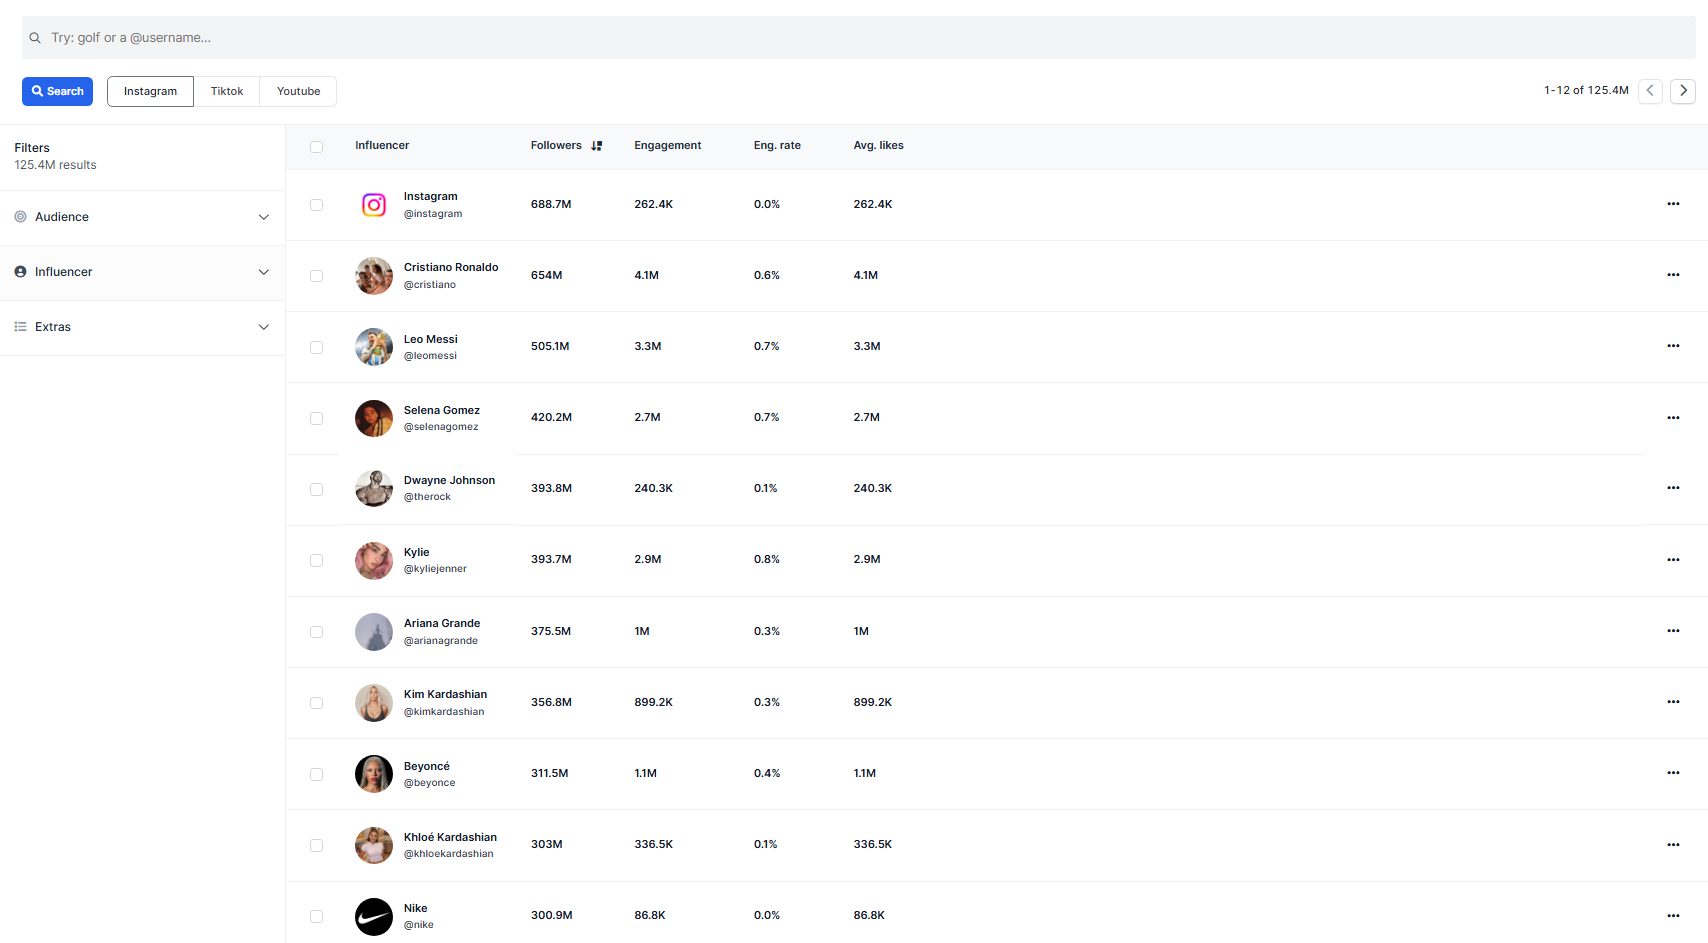Click the Audience filter target icon
Image resolution: width=1708 pixels, height=943 pixels.
point(20,217)
